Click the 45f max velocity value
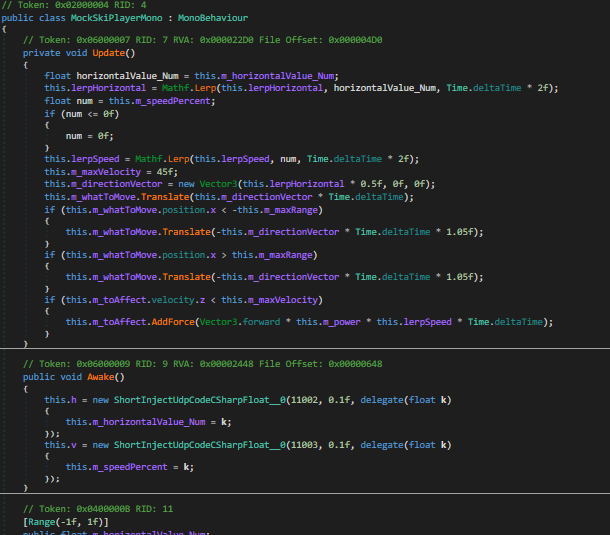610x535 pixels. pos(167,172)
